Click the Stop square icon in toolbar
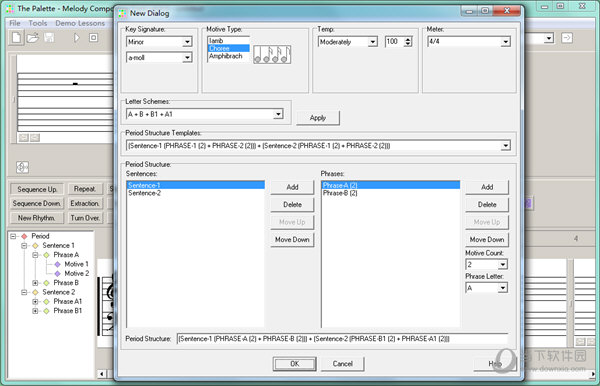 tap(93, 37)
